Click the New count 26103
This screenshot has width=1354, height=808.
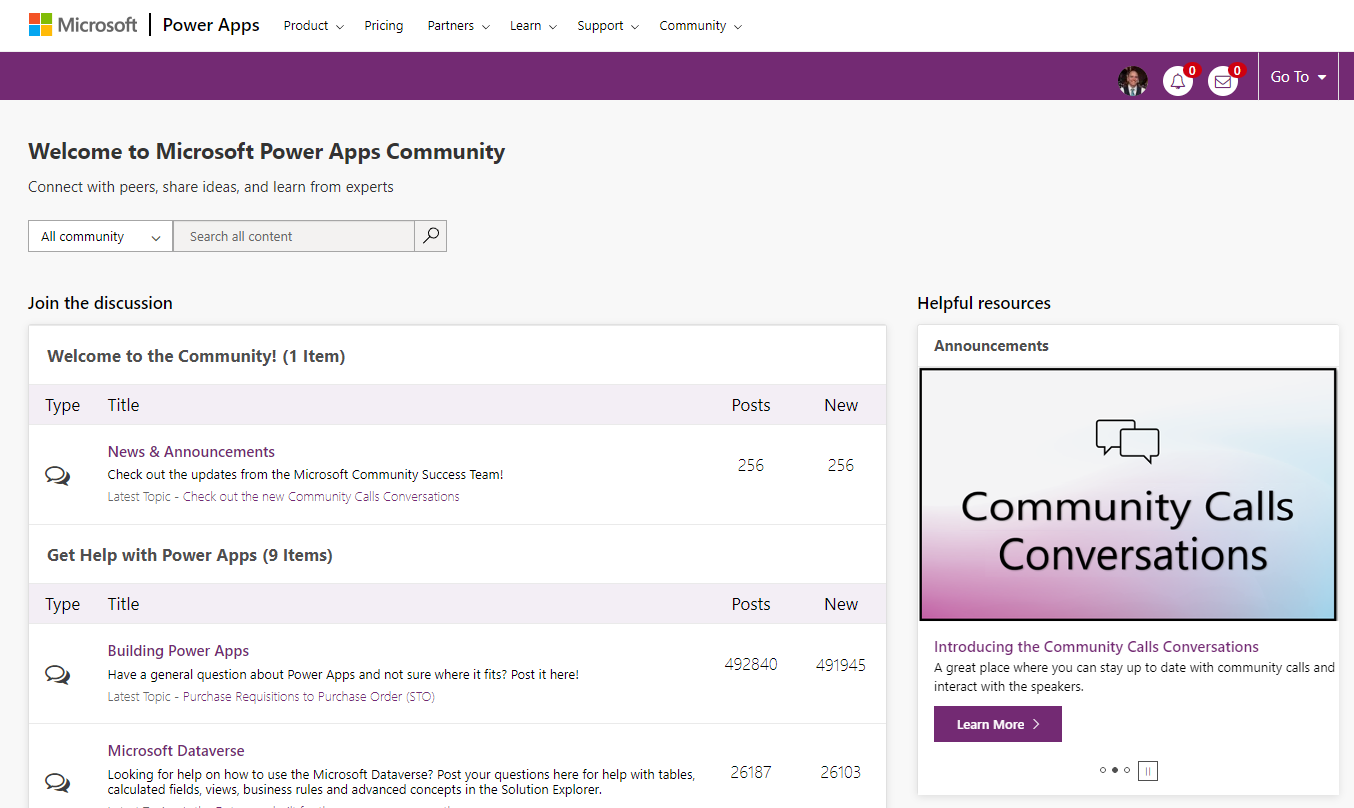[841, 772]
